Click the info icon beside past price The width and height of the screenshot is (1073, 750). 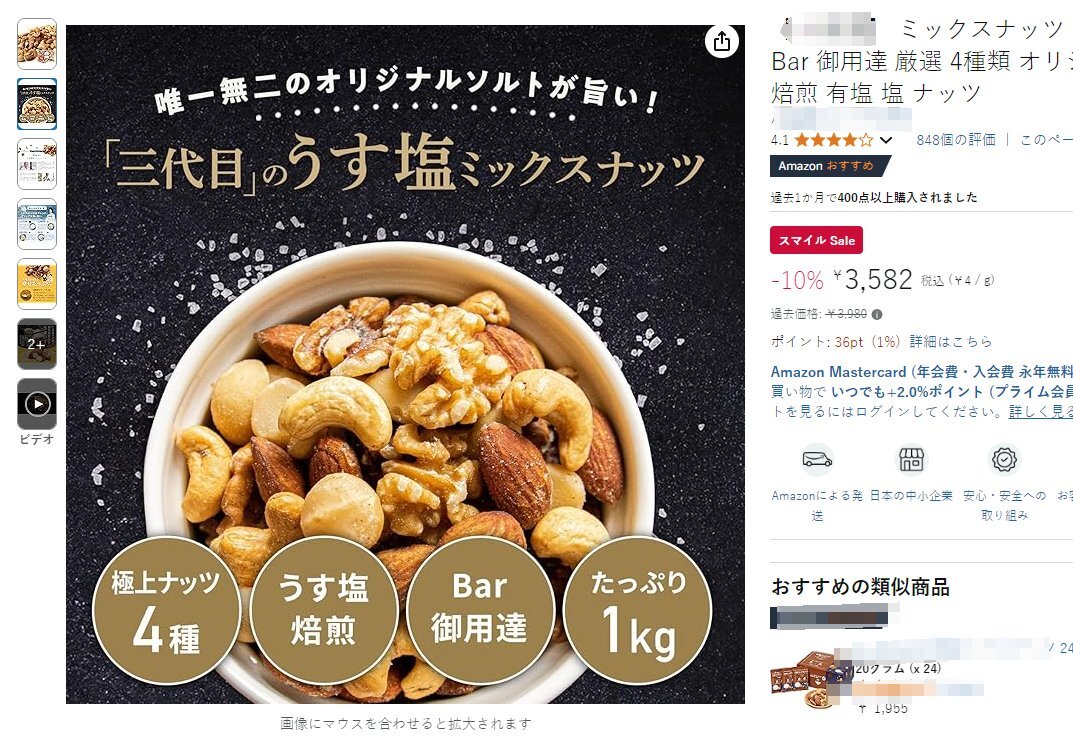pyautogui.click(x=877, y=315)
